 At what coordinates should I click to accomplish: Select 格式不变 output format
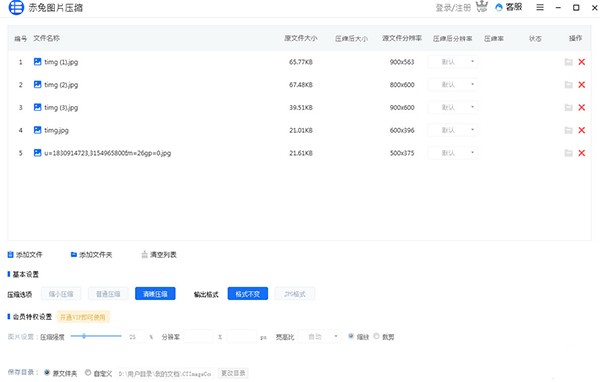[x=248, y=294]
